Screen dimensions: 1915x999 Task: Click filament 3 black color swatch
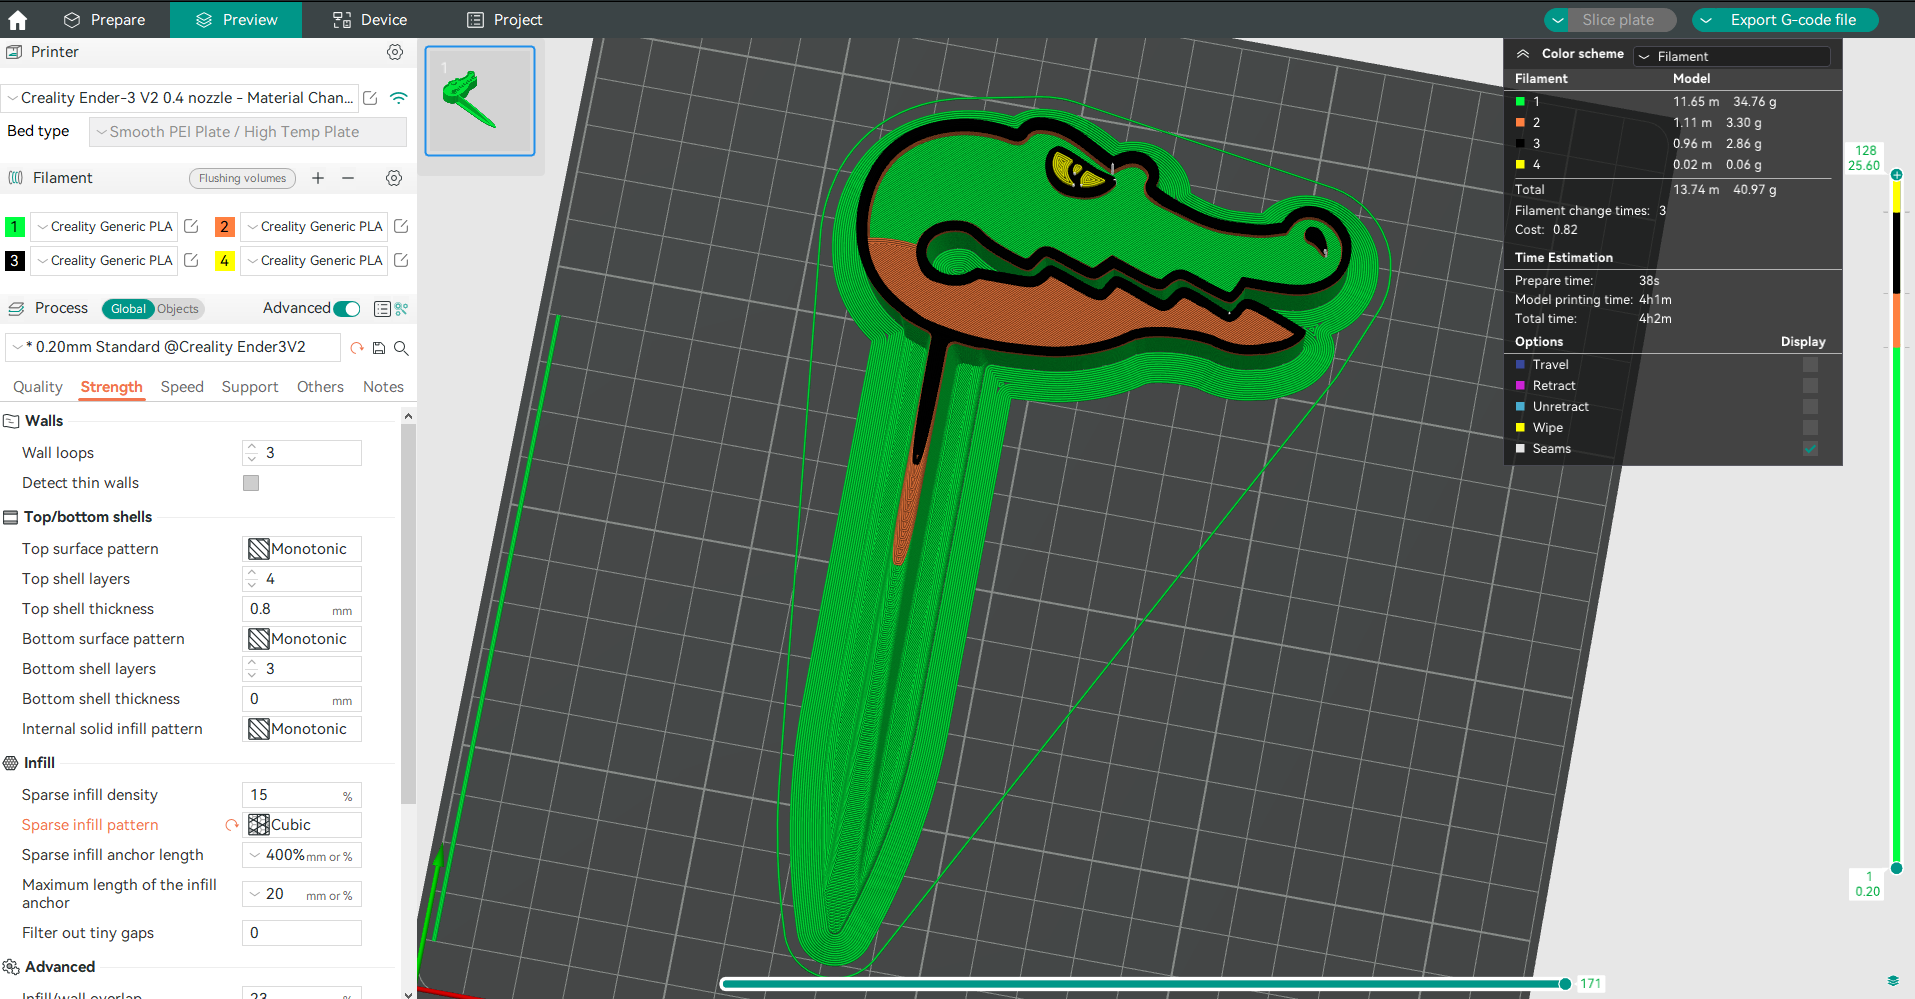(x=15, y=260)
